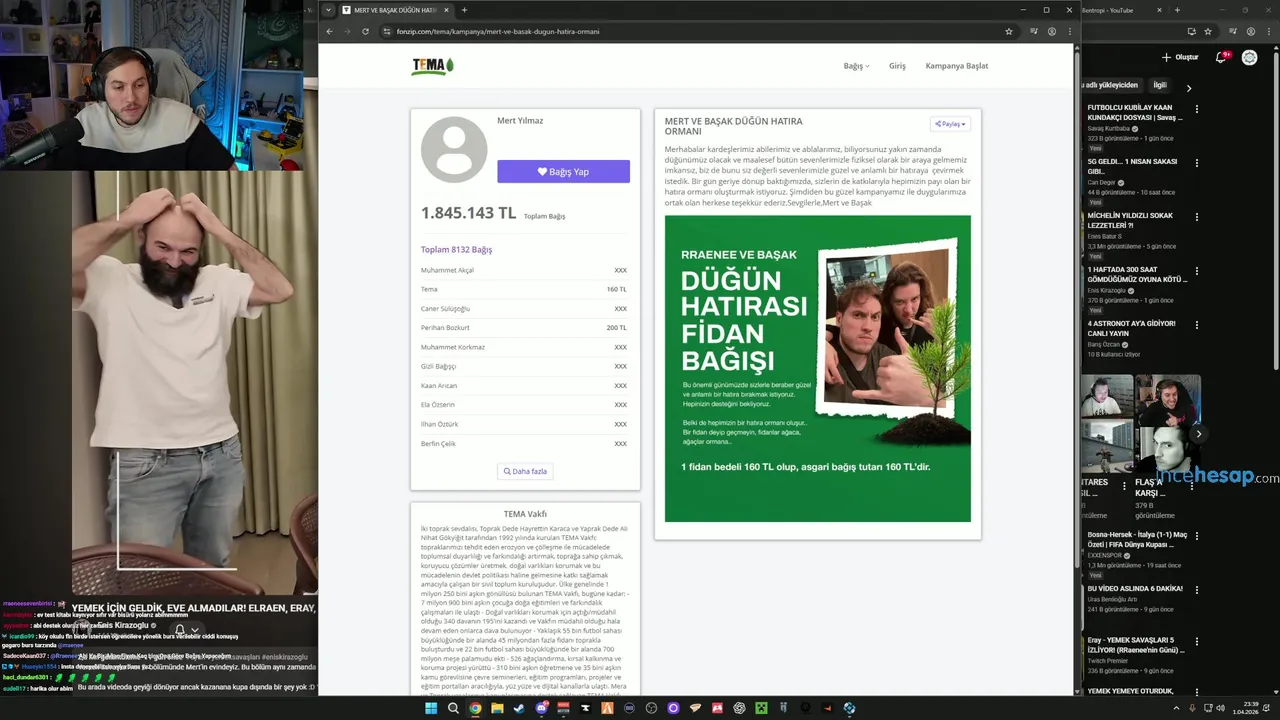The image size is (1280, 720).
Task: Open options for 4 ASTRONOT AY'A GİDİYOR video
Action: (1197, 324)
